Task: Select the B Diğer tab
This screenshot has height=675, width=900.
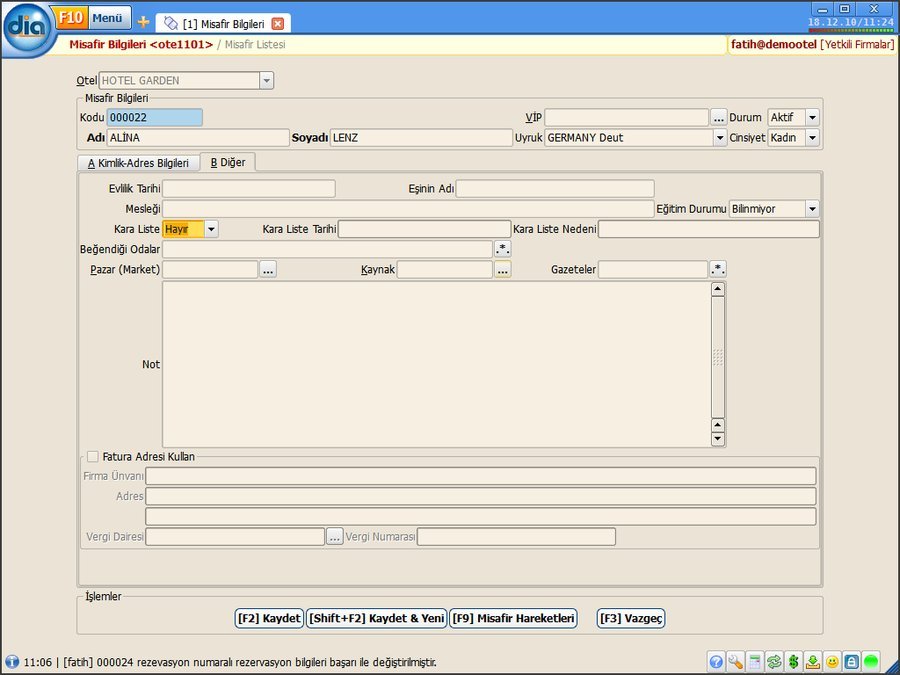Action: [228, 162]
